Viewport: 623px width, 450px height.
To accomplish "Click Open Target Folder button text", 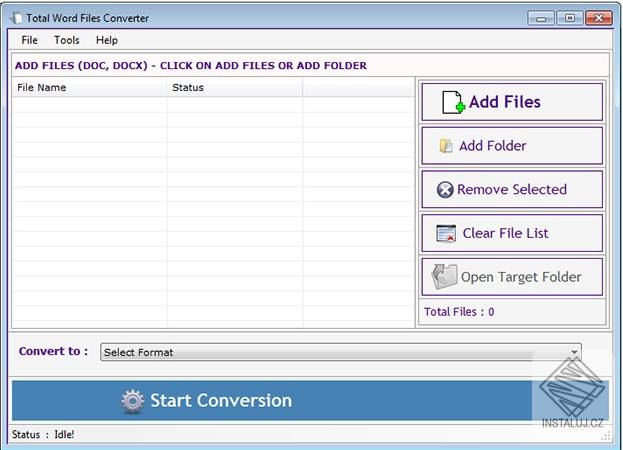I will tap(521, 277).
